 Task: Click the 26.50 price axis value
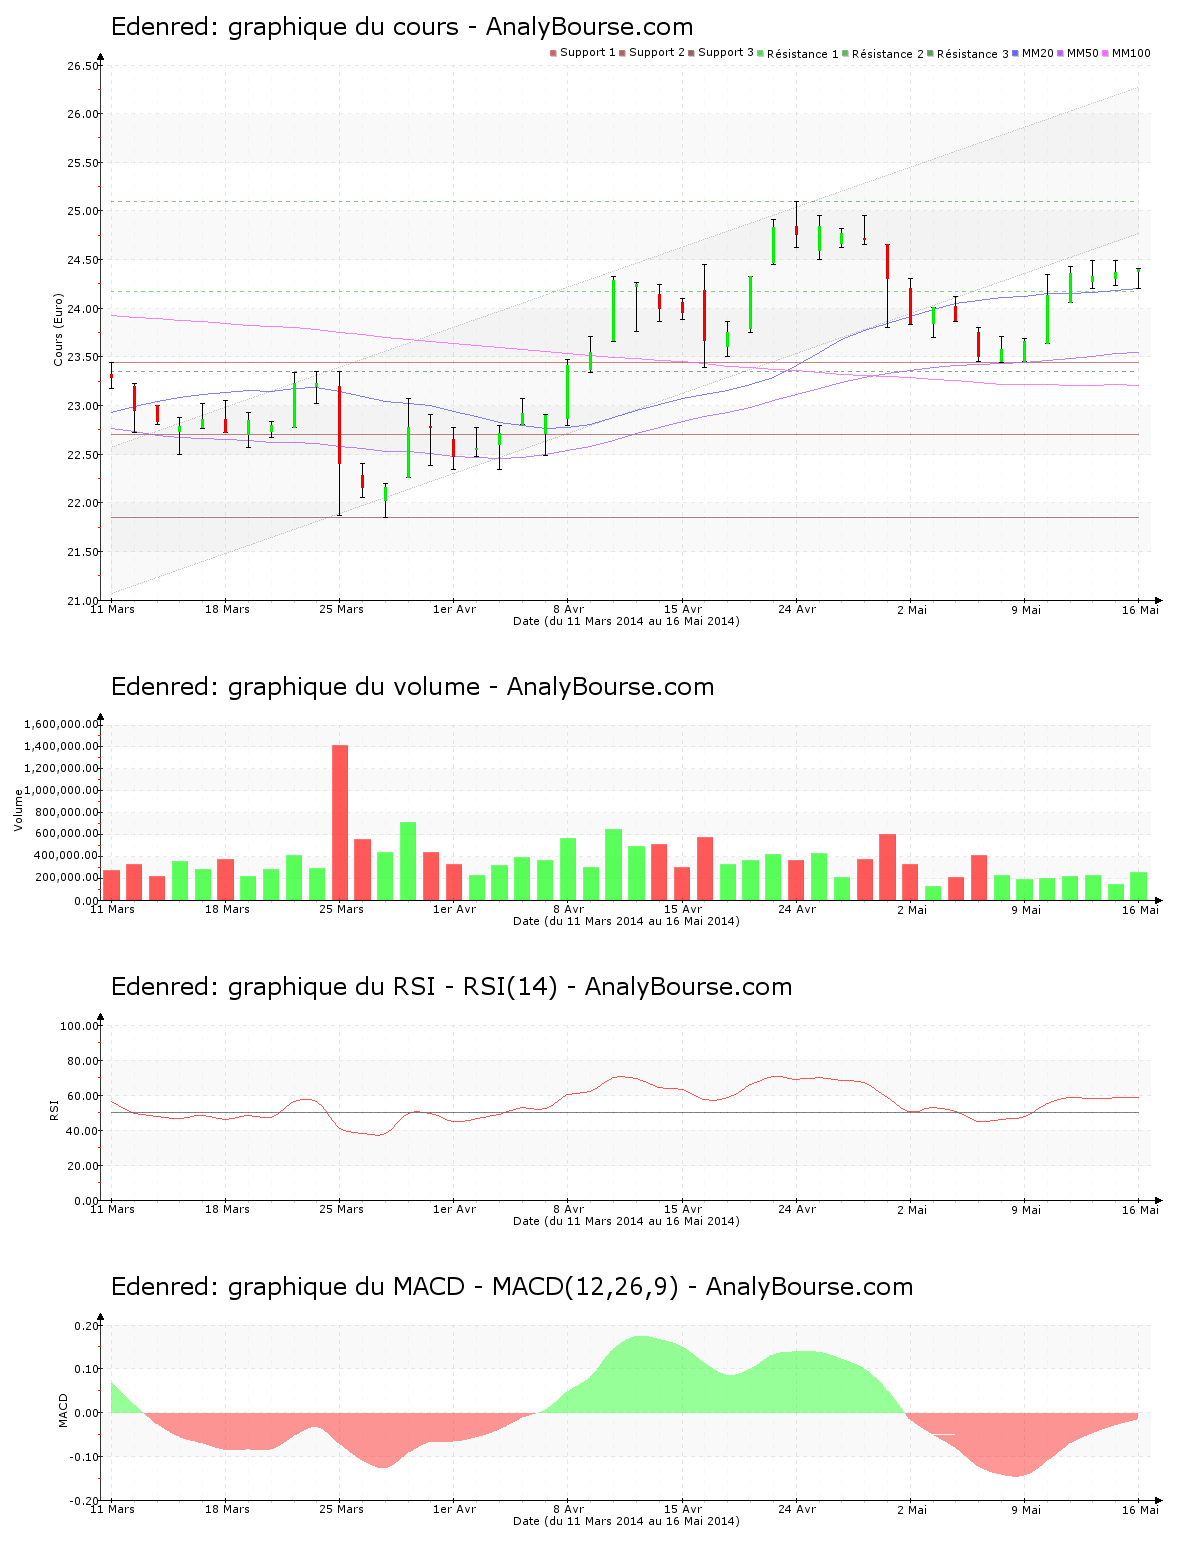pos(83,66)
